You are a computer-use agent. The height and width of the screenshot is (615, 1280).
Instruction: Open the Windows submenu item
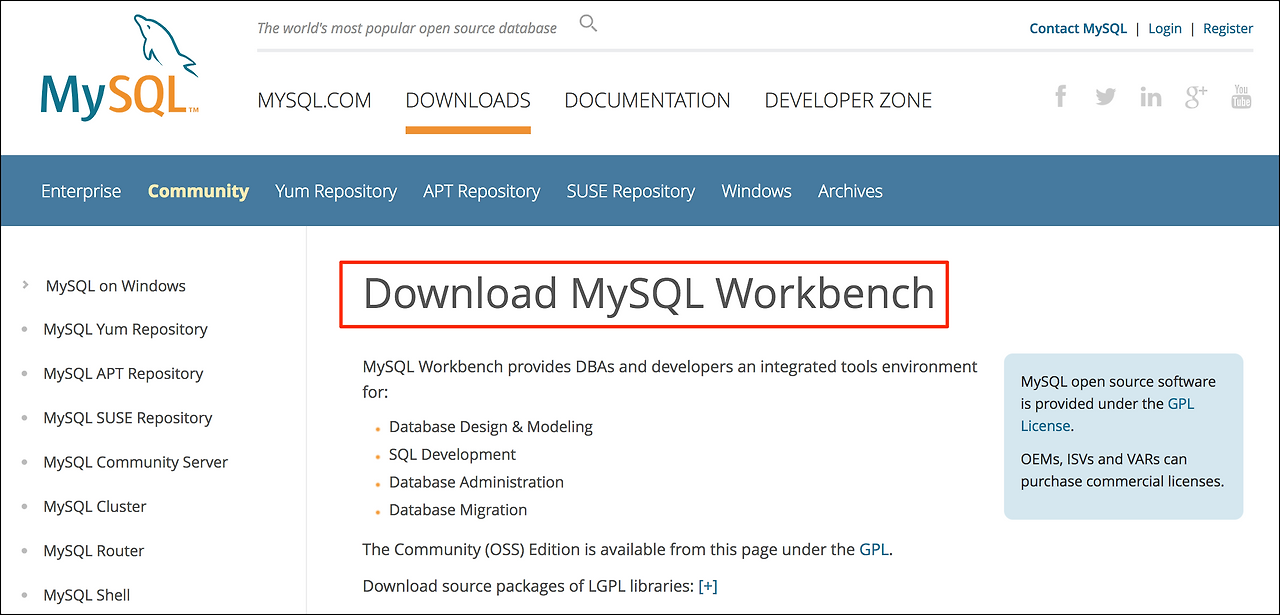click(x=757, y=191)
